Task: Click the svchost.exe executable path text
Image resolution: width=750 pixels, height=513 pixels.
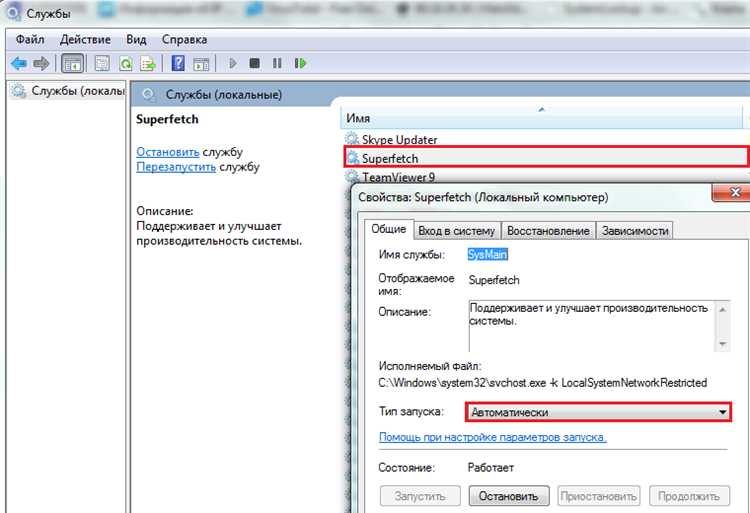Action: [x=542, y=383]
